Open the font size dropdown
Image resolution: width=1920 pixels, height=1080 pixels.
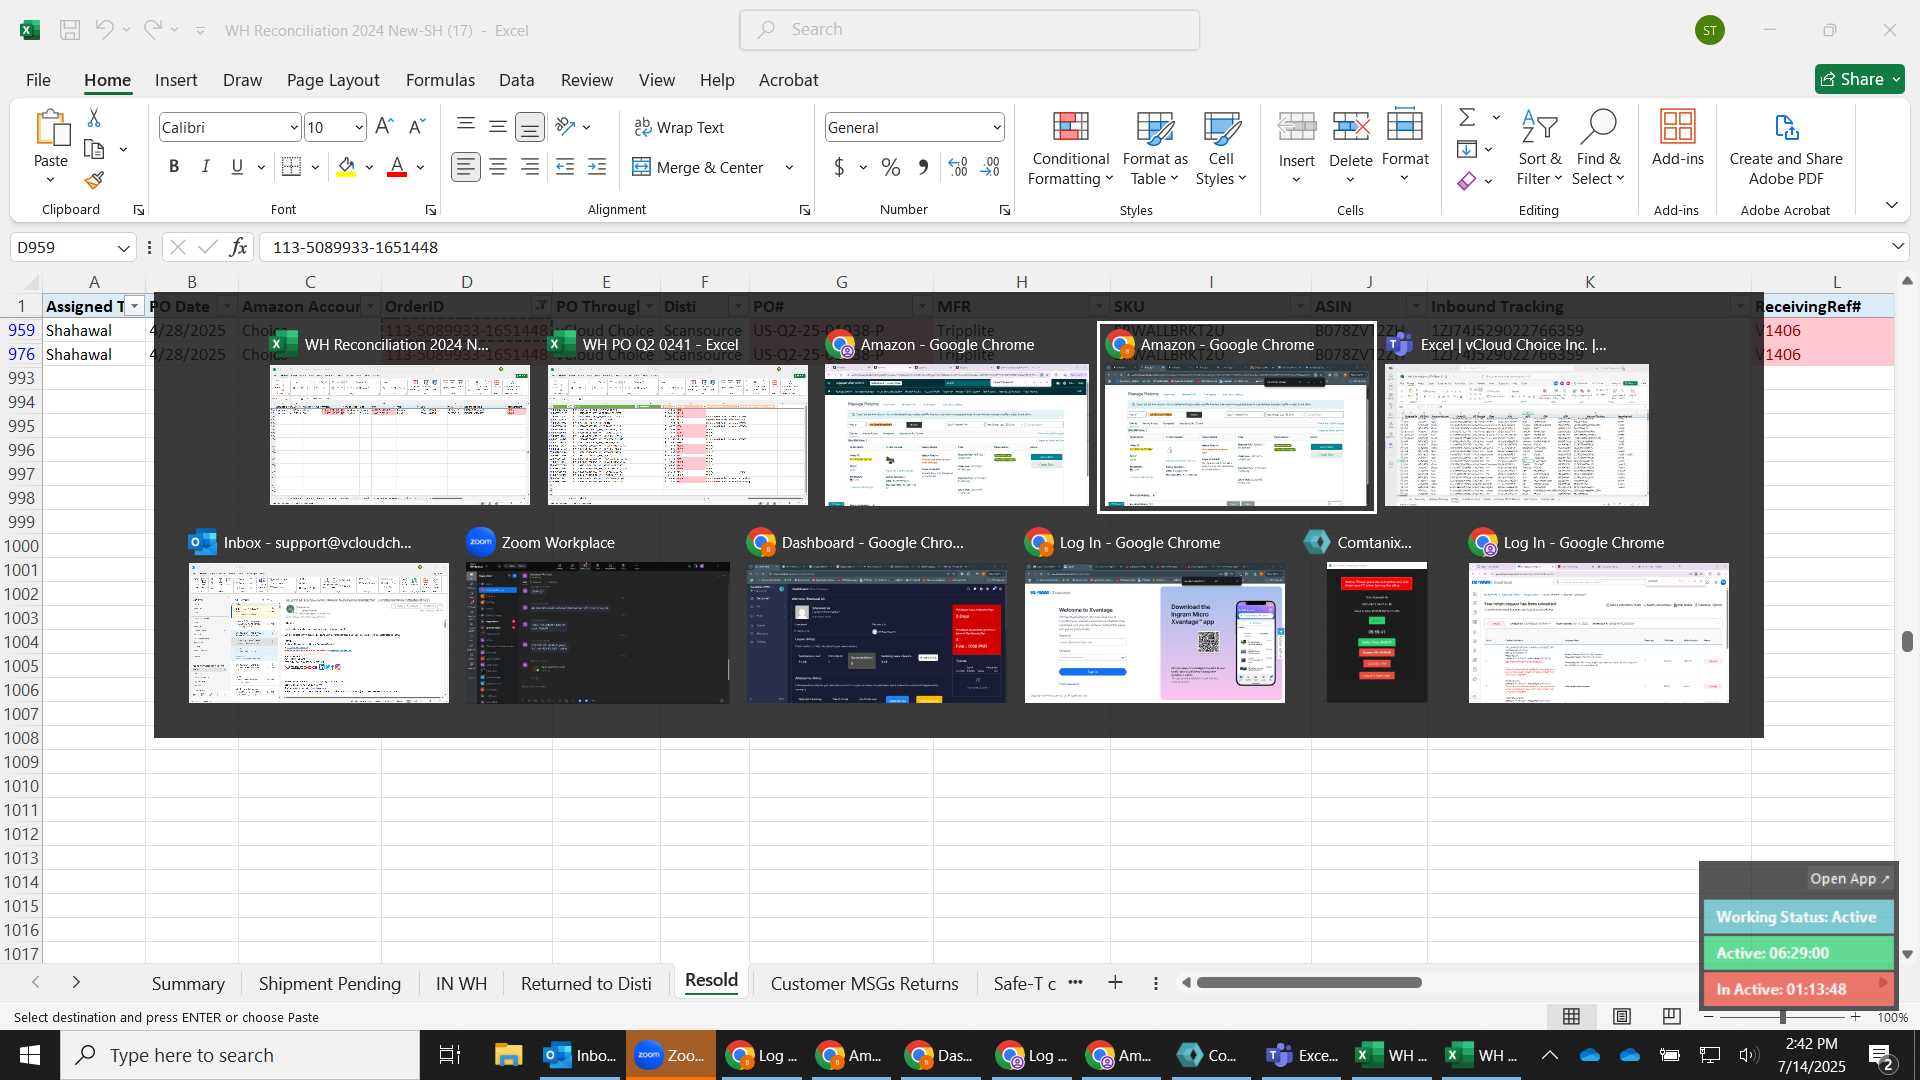[359, 127]
